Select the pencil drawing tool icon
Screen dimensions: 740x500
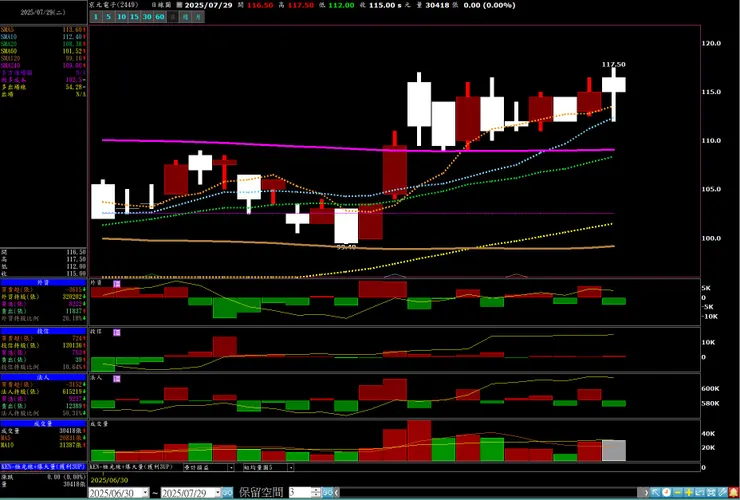(722, 492)
